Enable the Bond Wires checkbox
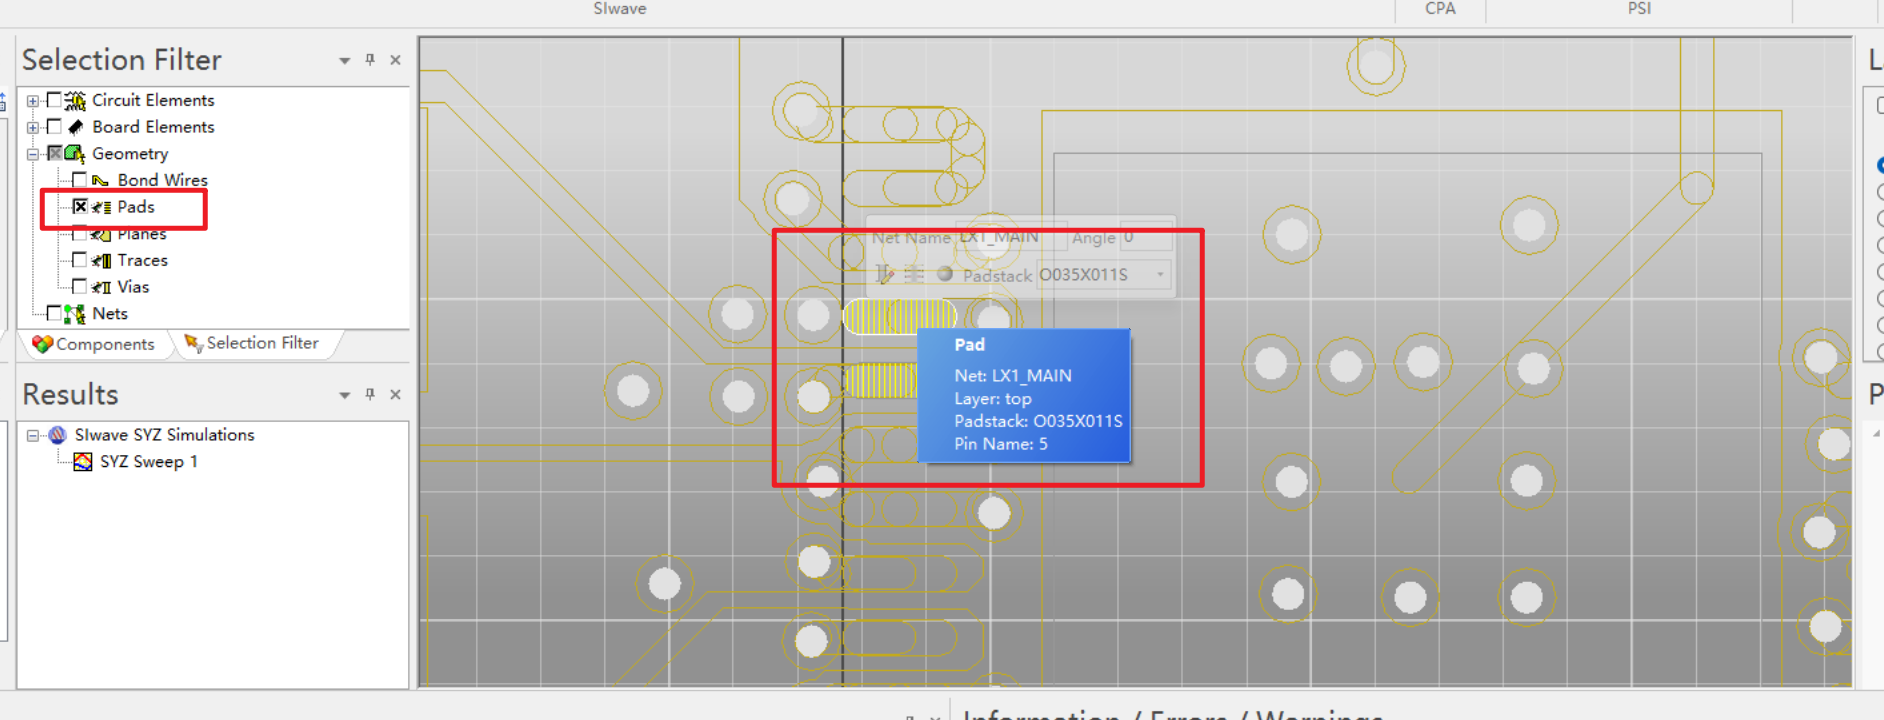The height and width of the screenshot is (720, 1884). tap(80, 180)
